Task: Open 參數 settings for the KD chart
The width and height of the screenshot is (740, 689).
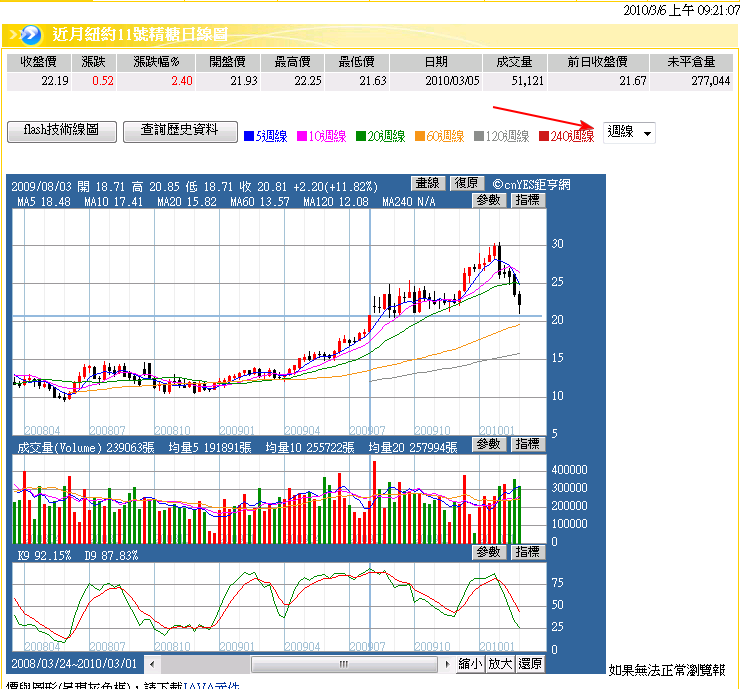Action: (x=488, y=552)
